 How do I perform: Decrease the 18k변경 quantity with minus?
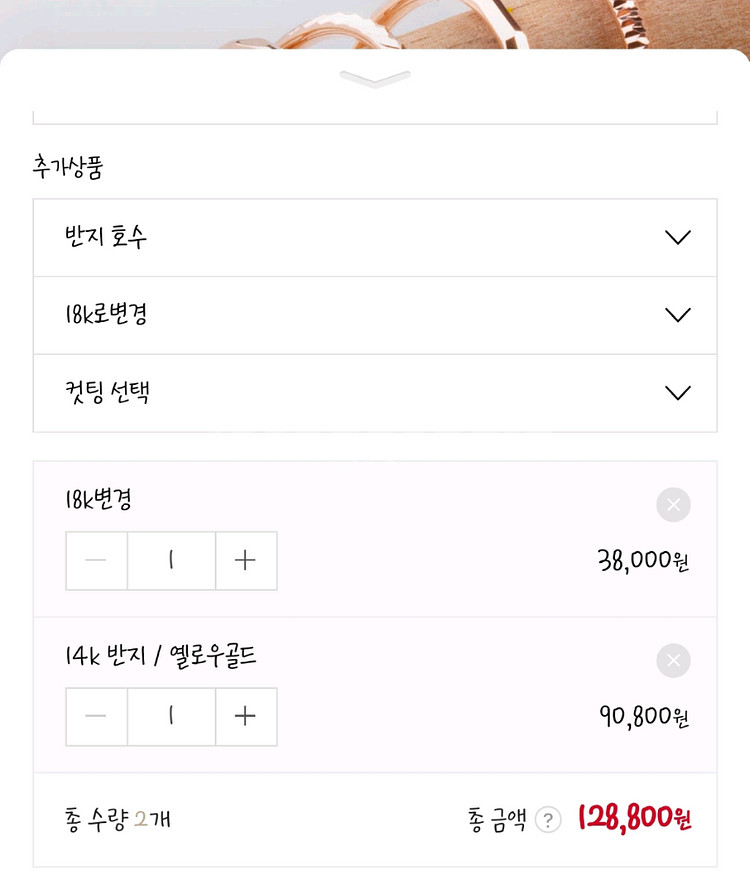tap(97, 561)
